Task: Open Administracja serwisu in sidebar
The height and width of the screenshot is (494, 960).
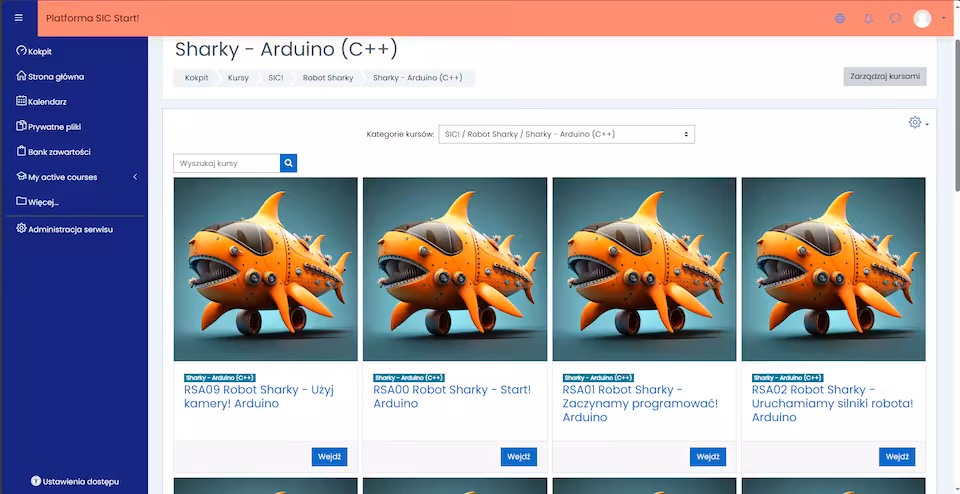Action: pyautogui.click(x=70, y=229)
